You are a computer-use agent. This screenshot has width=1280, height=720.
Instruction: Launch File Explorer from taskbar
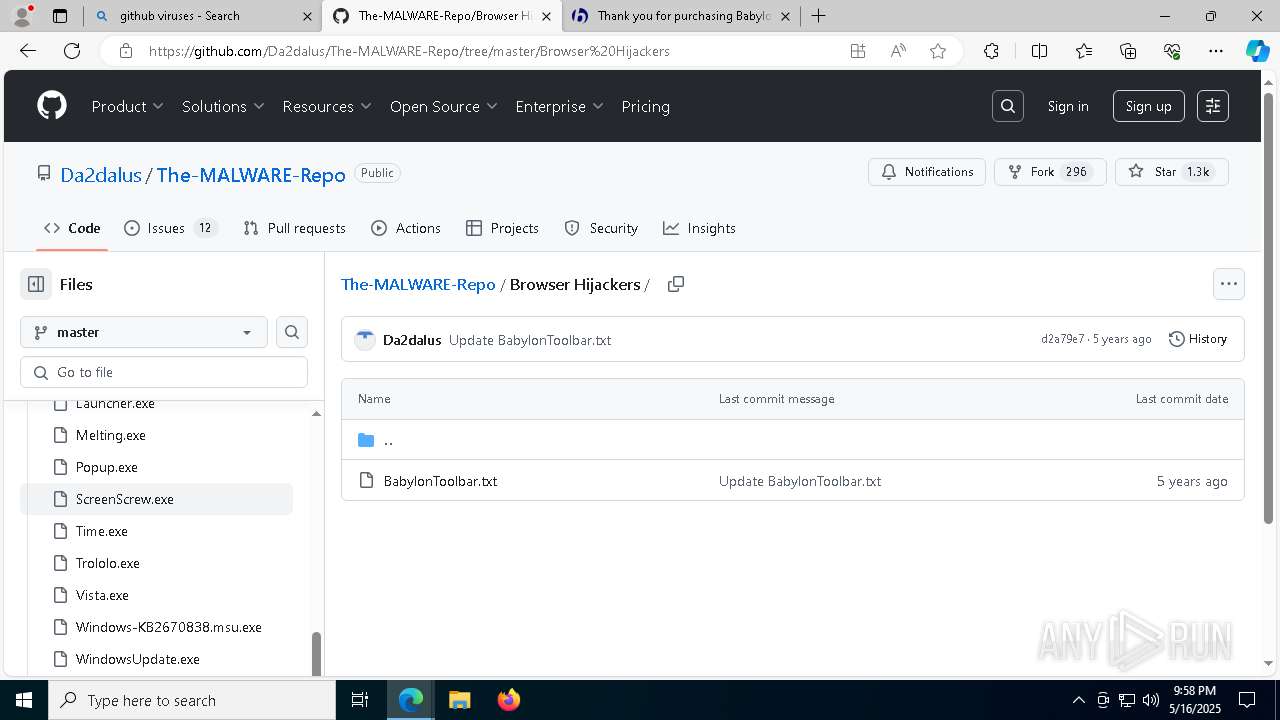[459, 700]
